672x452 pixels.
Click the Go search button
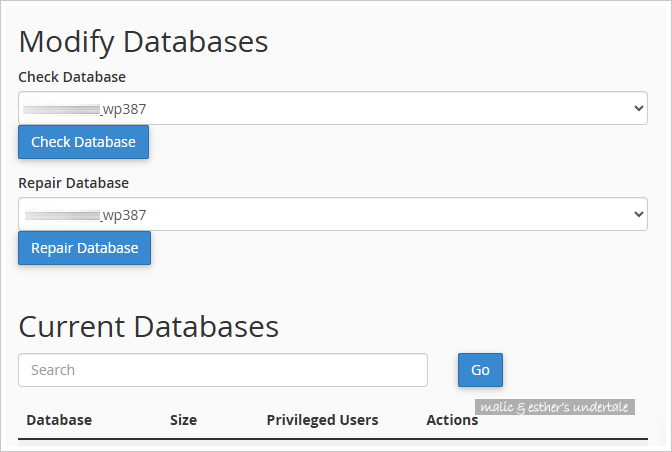tap(480, 370)
